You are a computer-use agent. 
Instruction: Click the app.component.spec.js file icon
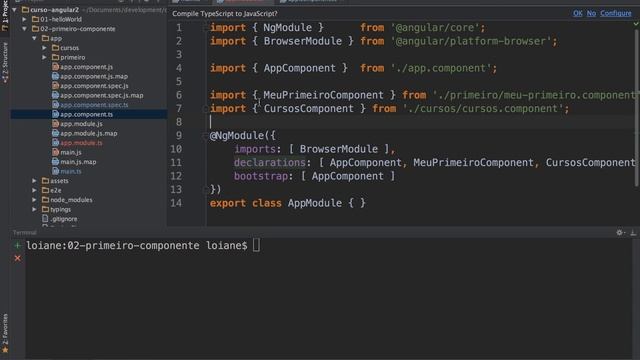56,86
